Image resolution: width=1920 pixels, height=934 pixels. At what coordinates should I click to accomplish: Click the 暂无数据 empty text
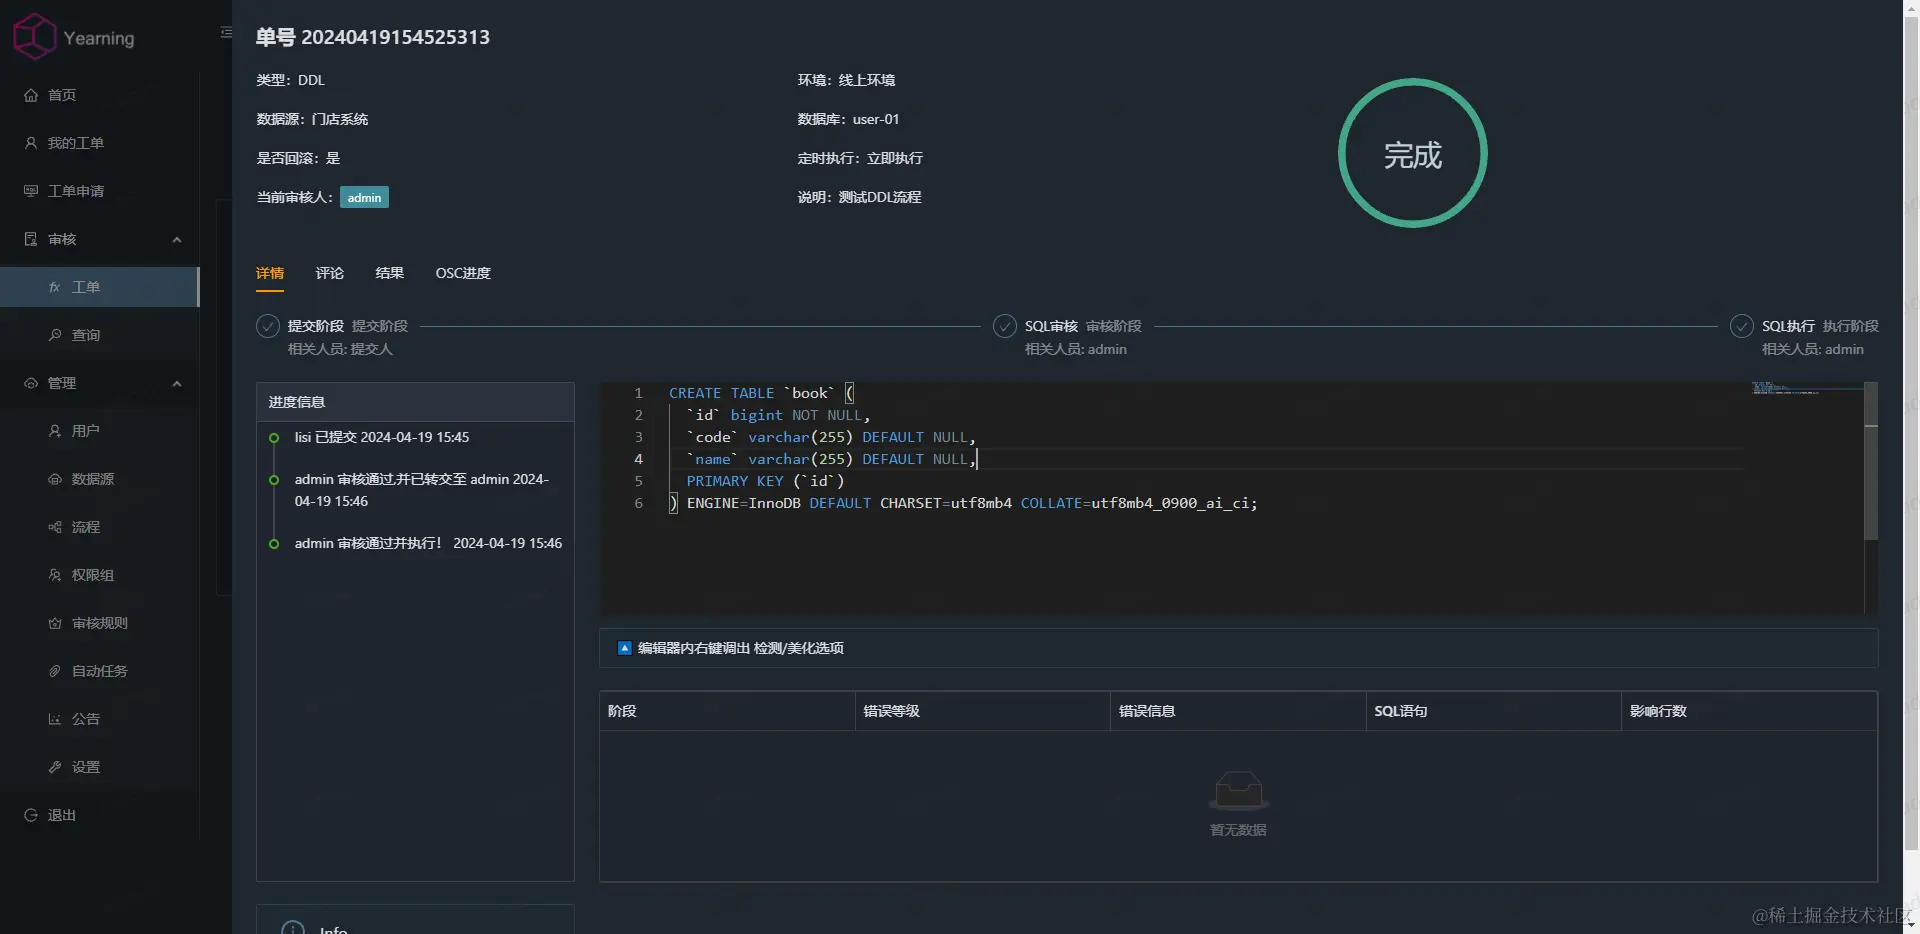coord(1238,830)
